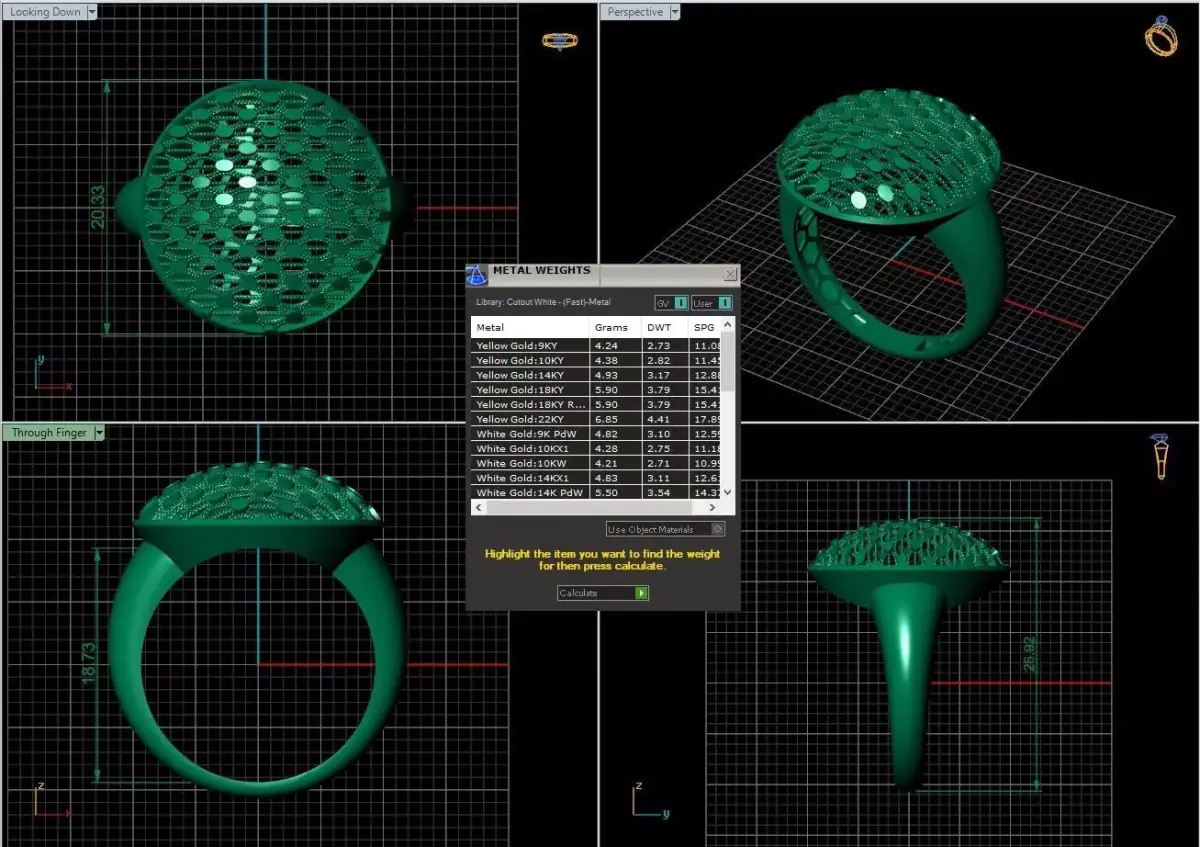Click the vertical scrollbar thumb in metal list
Viewport: 1200px width, 847px height.
click(728, 361)
